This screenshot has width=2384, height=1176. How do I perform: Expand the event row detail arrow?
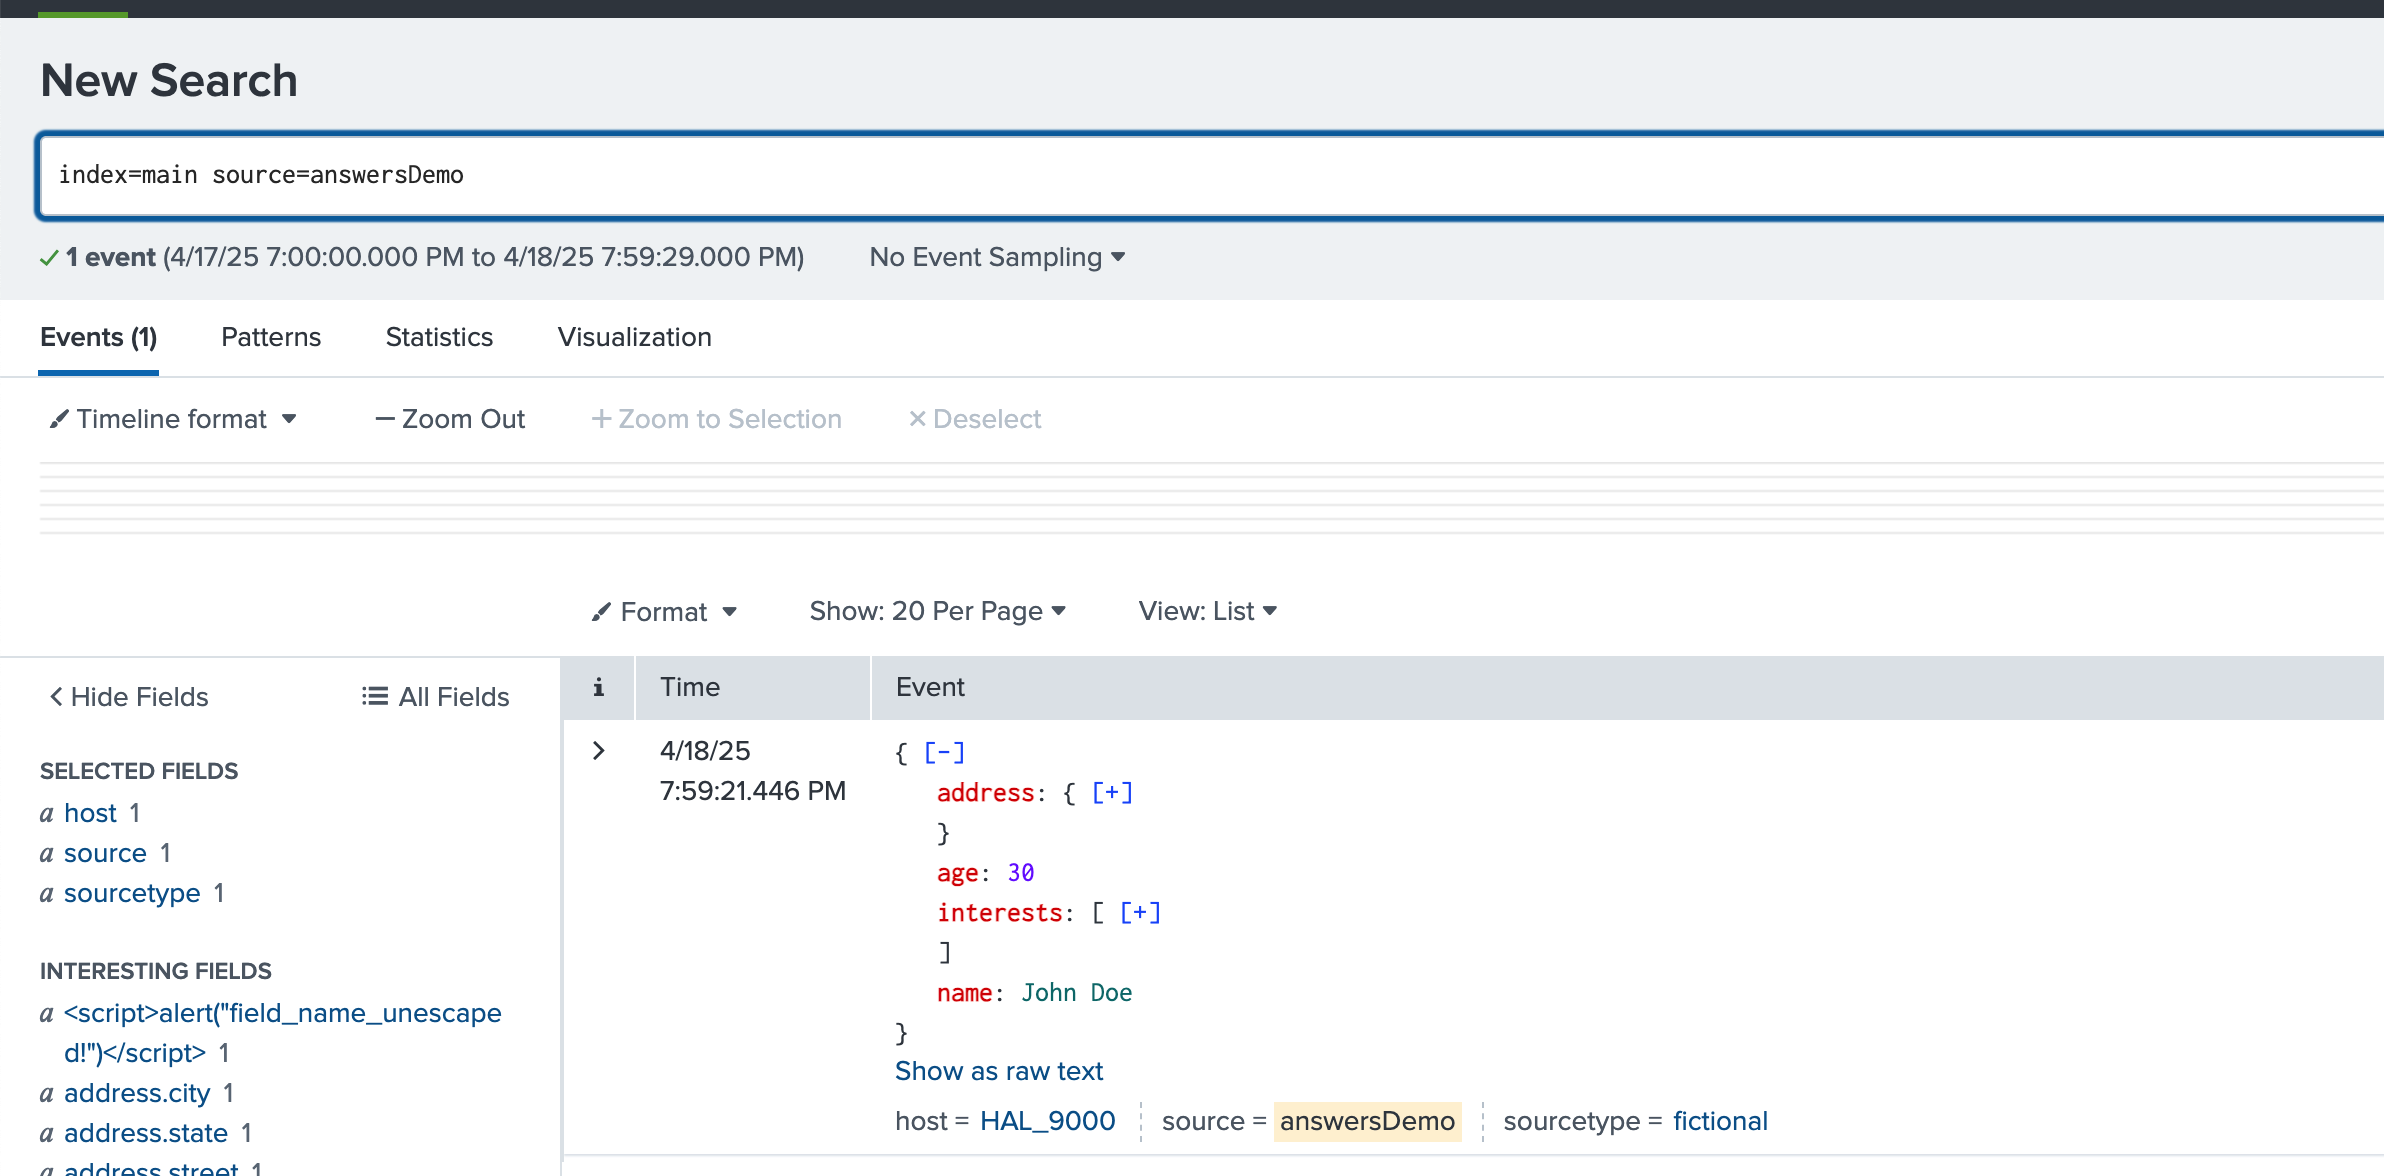[x=598, y=750]
